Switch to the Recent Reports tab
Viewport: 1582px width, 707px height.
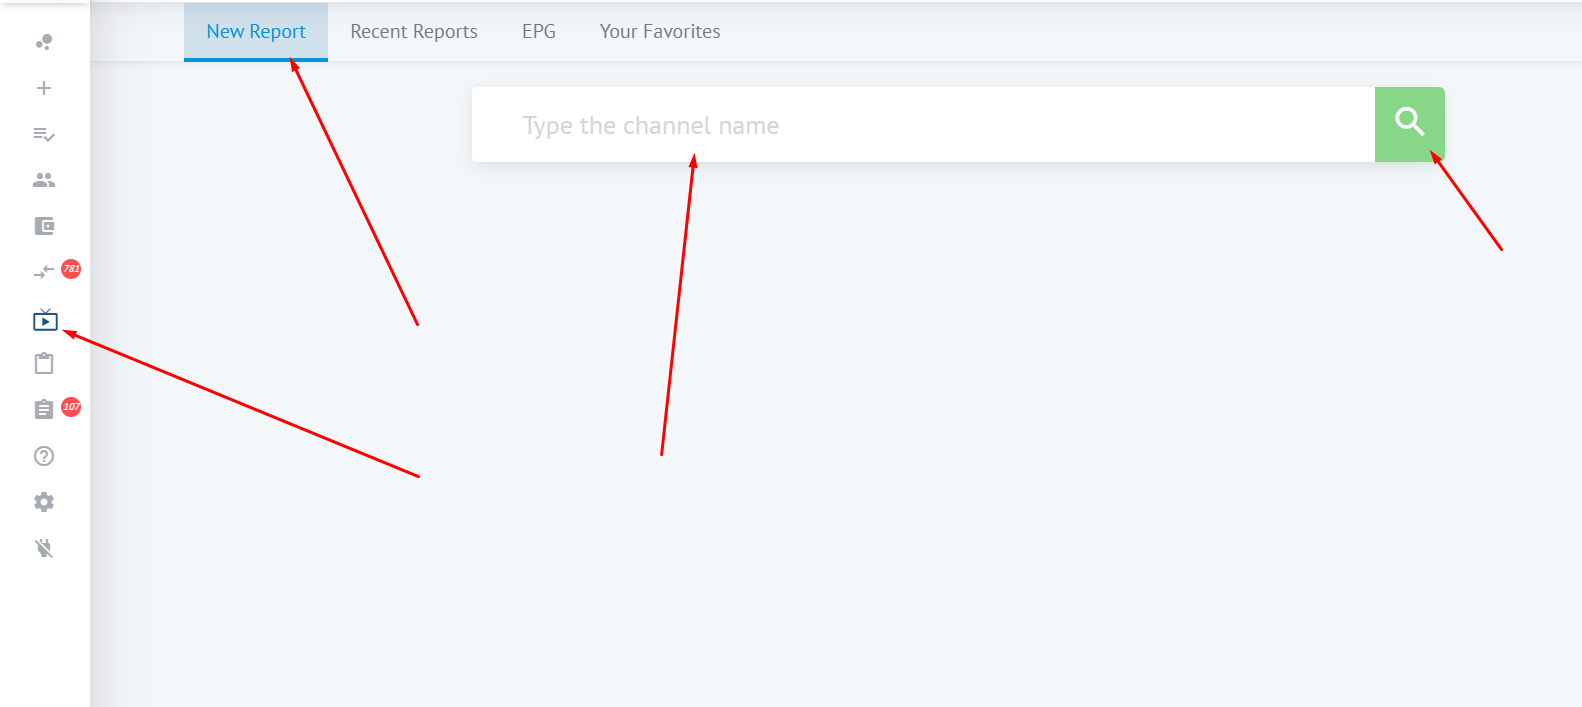[414, 32]
